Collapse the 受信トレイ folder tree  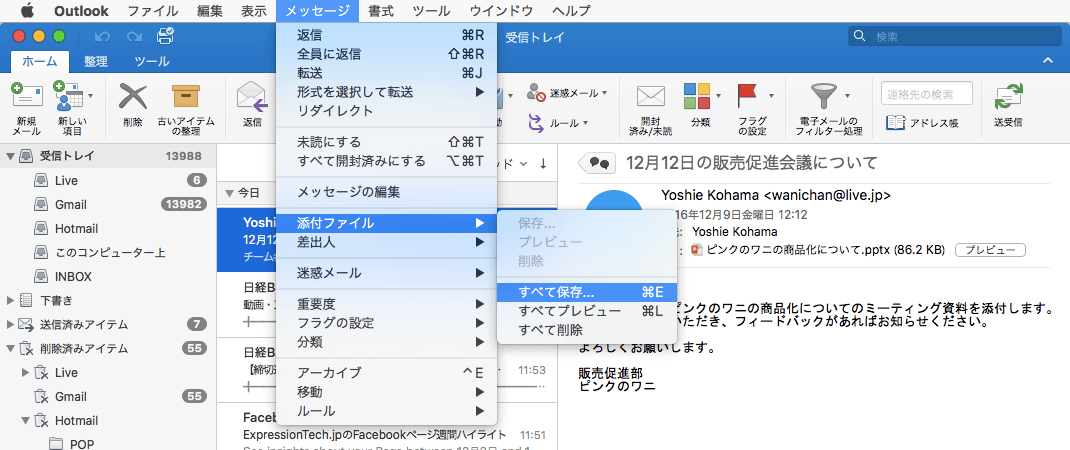pos(10,156)
